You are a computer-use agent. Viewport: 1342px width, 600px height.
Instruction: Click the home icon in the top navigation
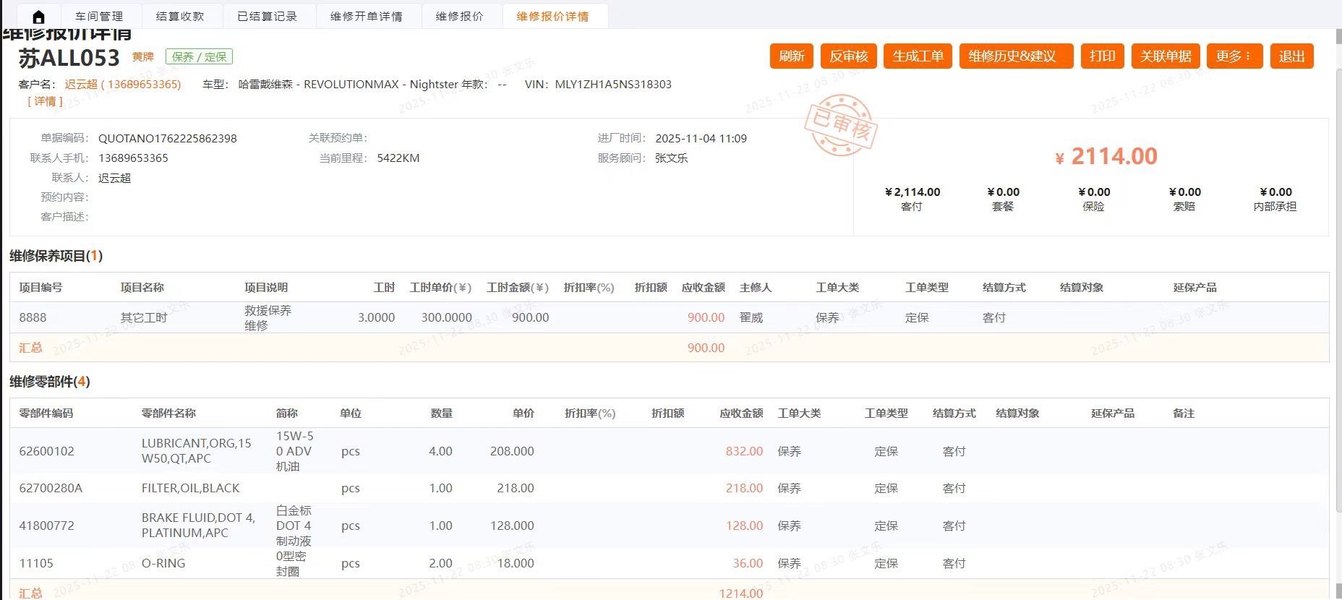[39, 15]
